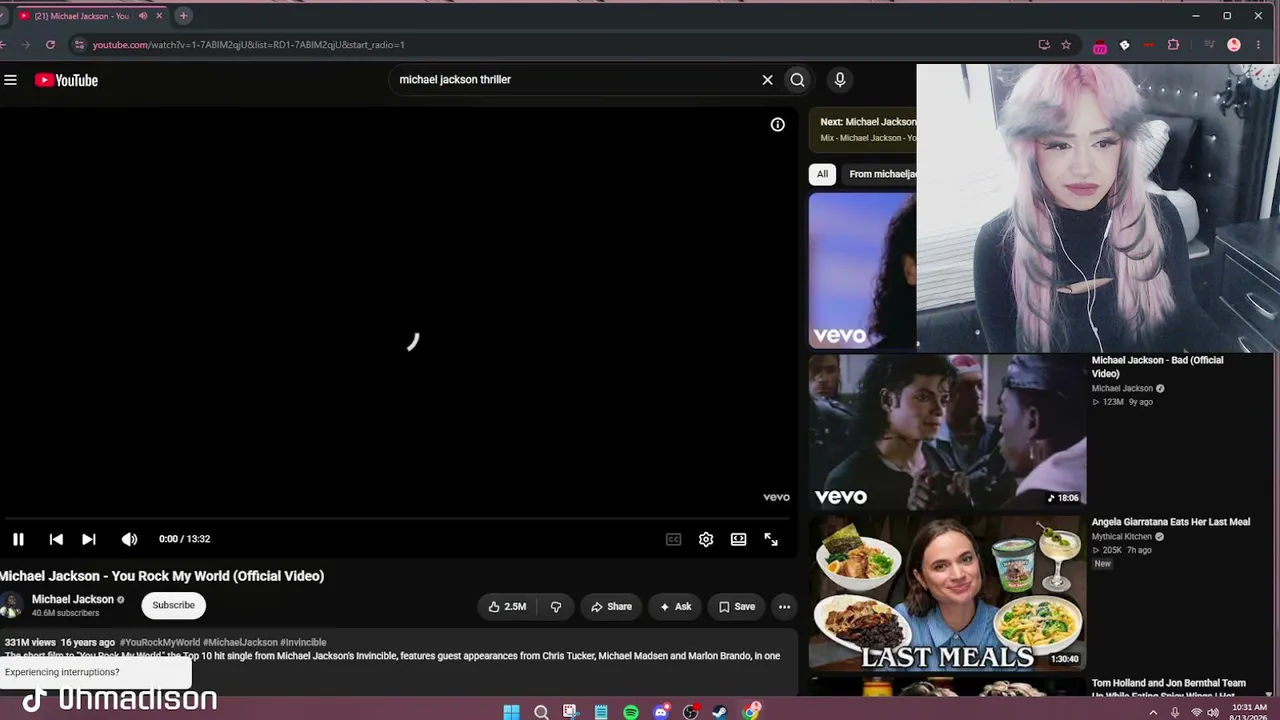This screenshot has height=720, width=1280.
Task: Toggle closed captions on the video
Action: click(x=674, y=539)
